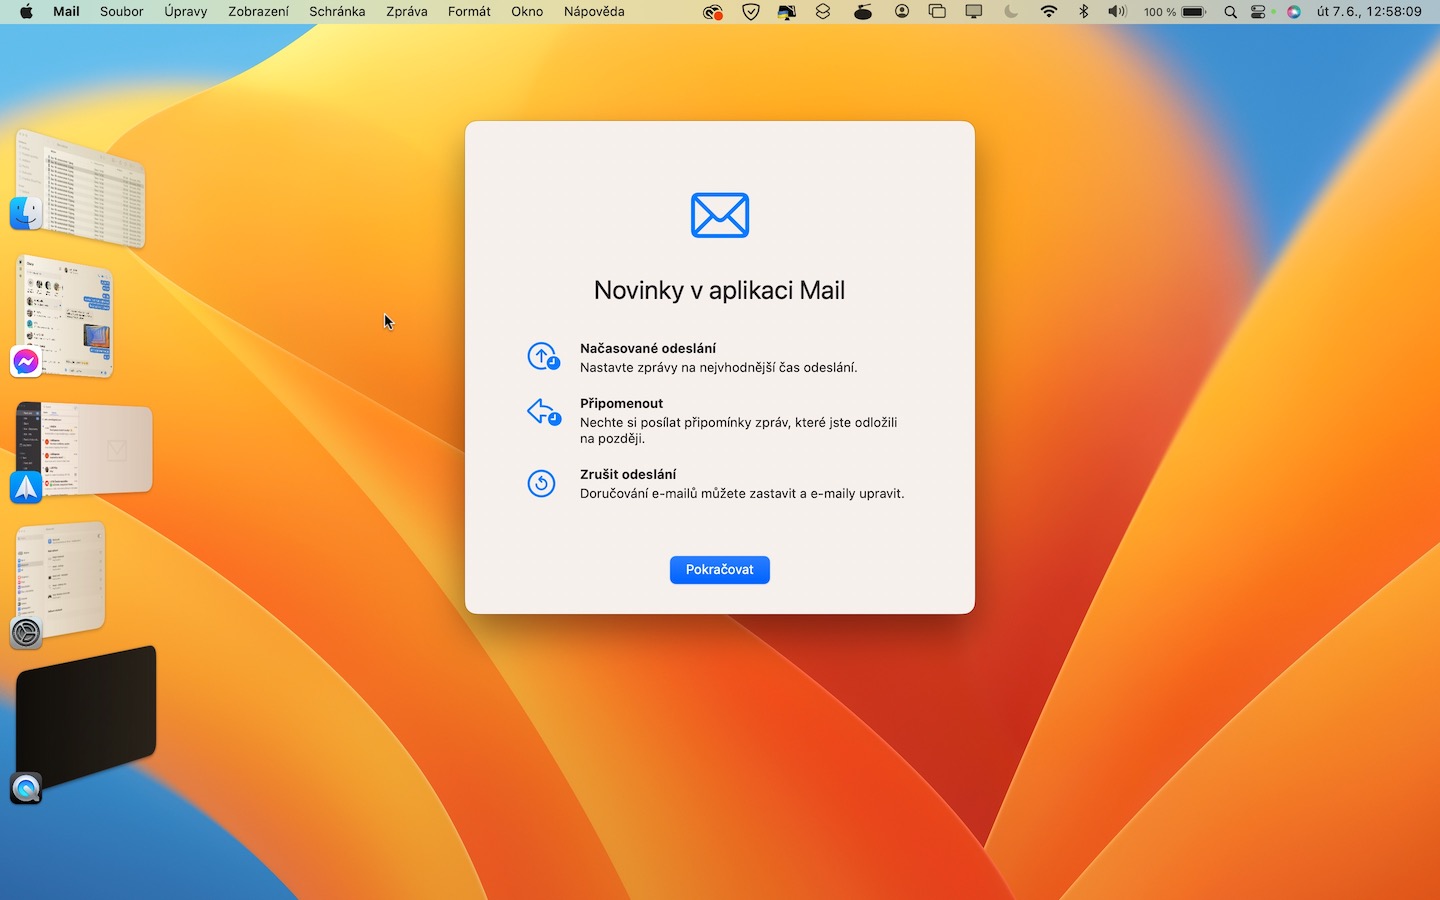The image size is (1440, 900).
Task: Open the Zpráva menu
Action: (407, 12)
